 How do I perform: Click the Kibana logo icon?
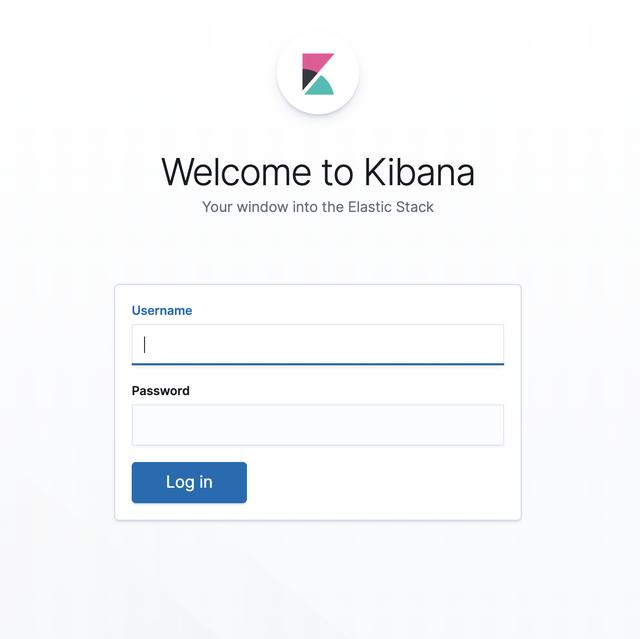tap(318, 74)
